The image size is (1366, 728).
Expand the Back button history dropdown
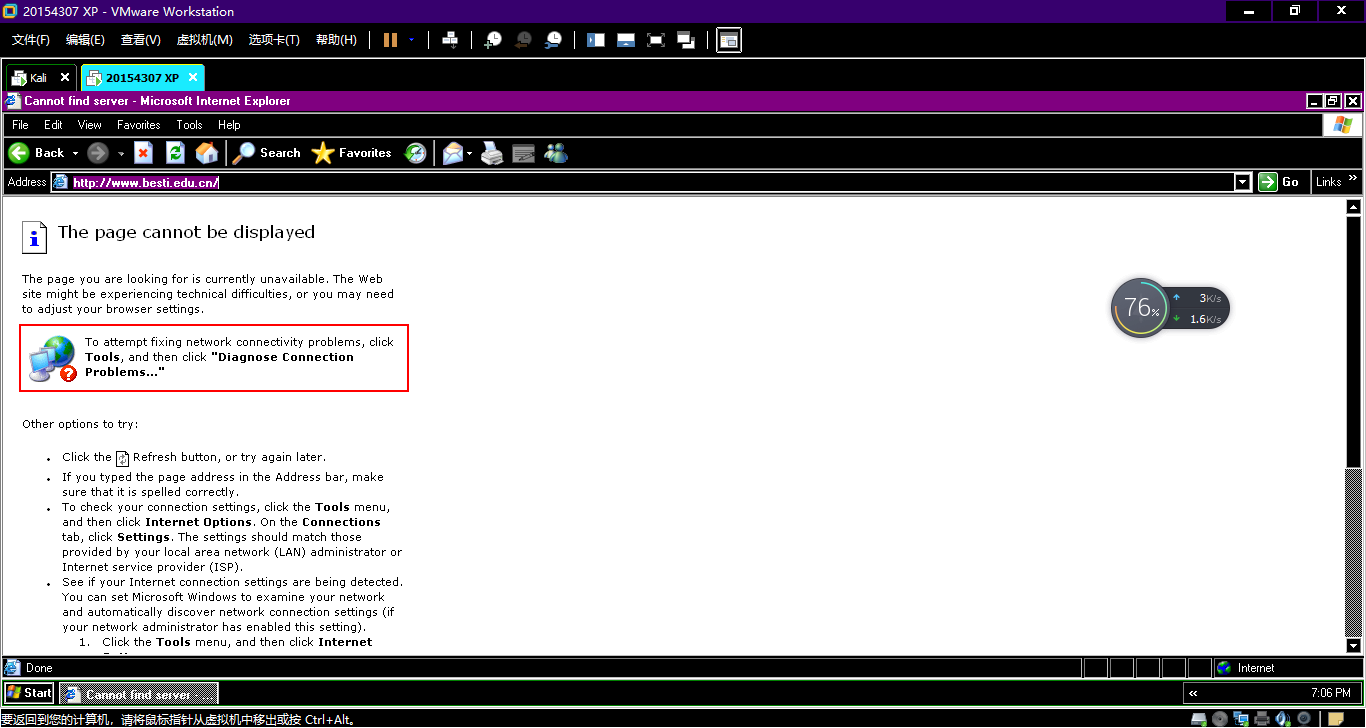[75, 154]
